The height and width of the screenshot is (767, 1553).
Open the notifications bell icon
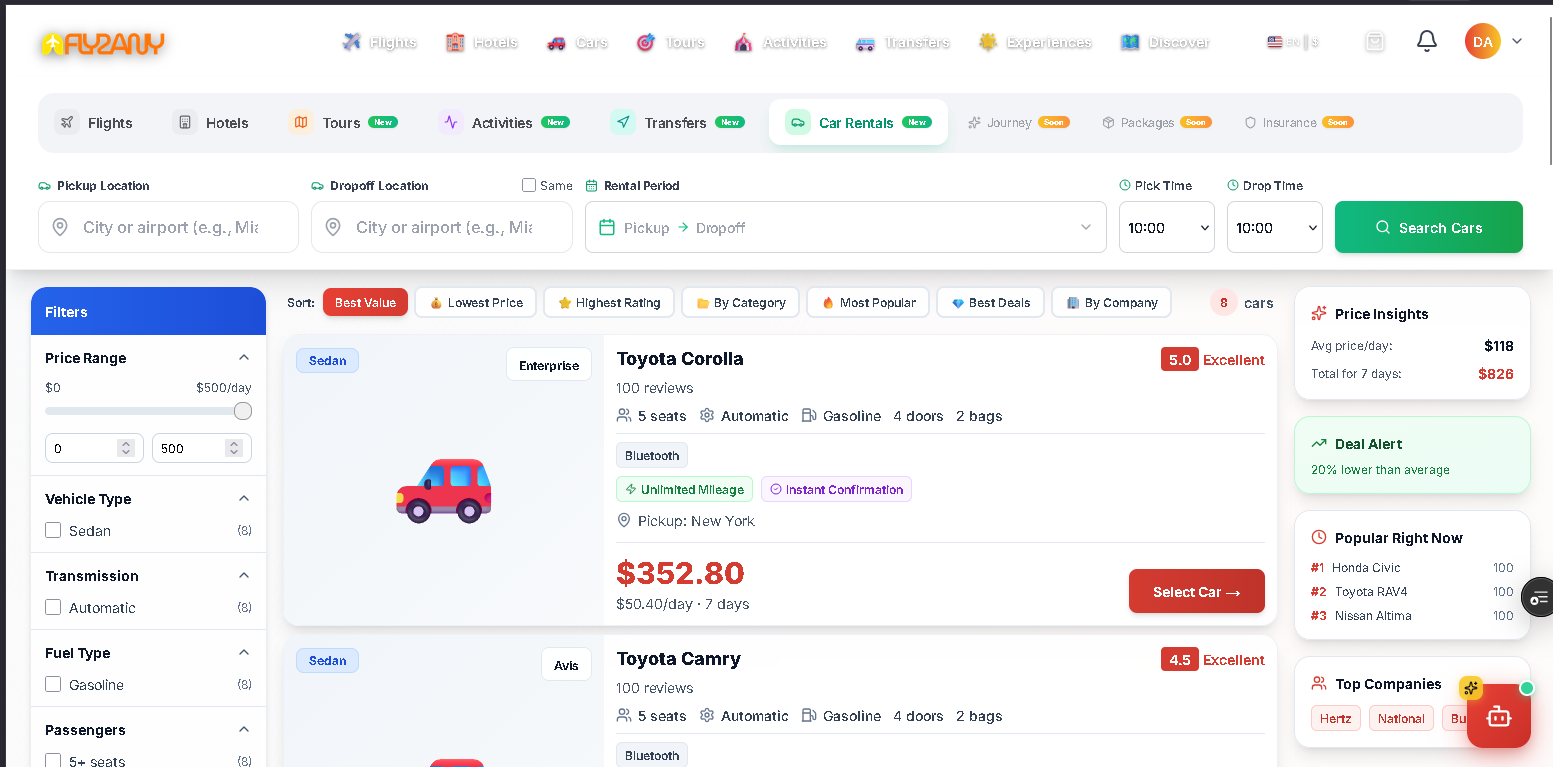[x=1426, y=40]
